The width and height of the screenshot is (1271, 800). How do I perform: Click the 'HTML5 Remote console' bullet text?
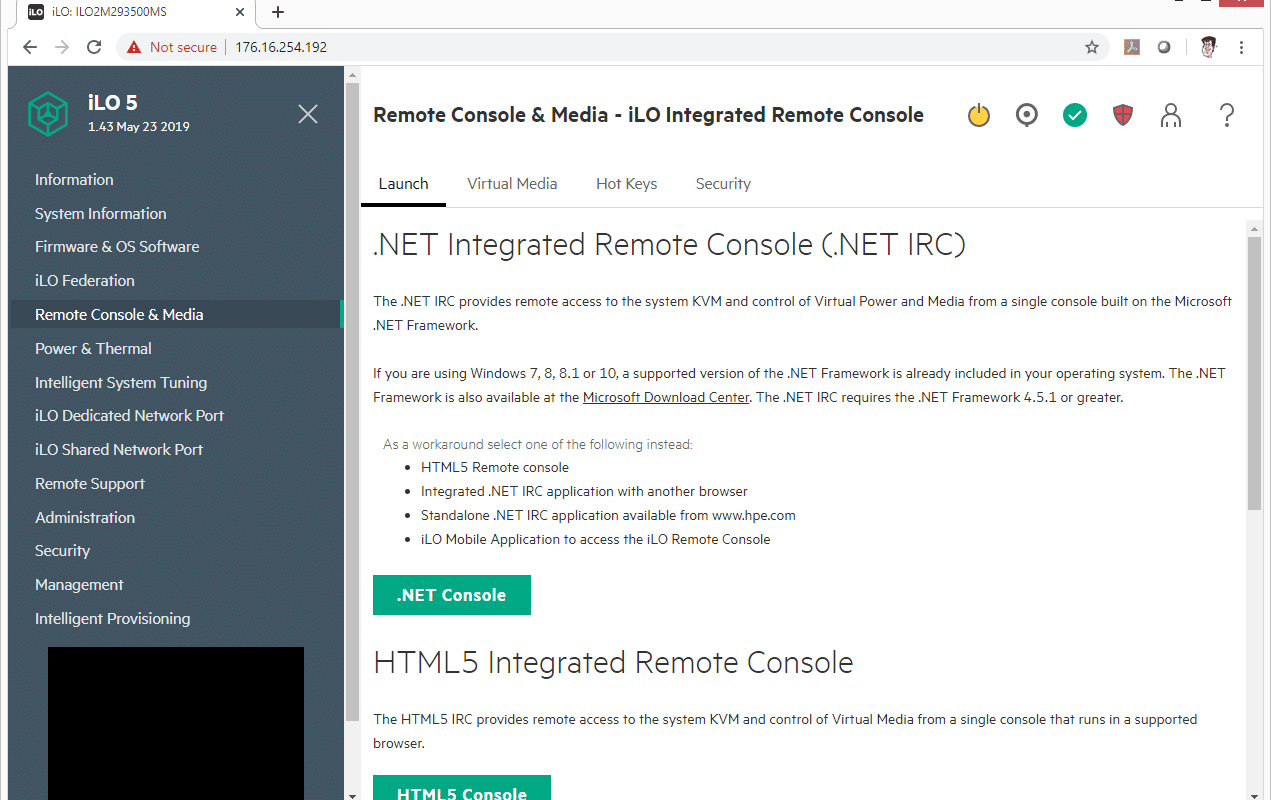coord(495,467)
